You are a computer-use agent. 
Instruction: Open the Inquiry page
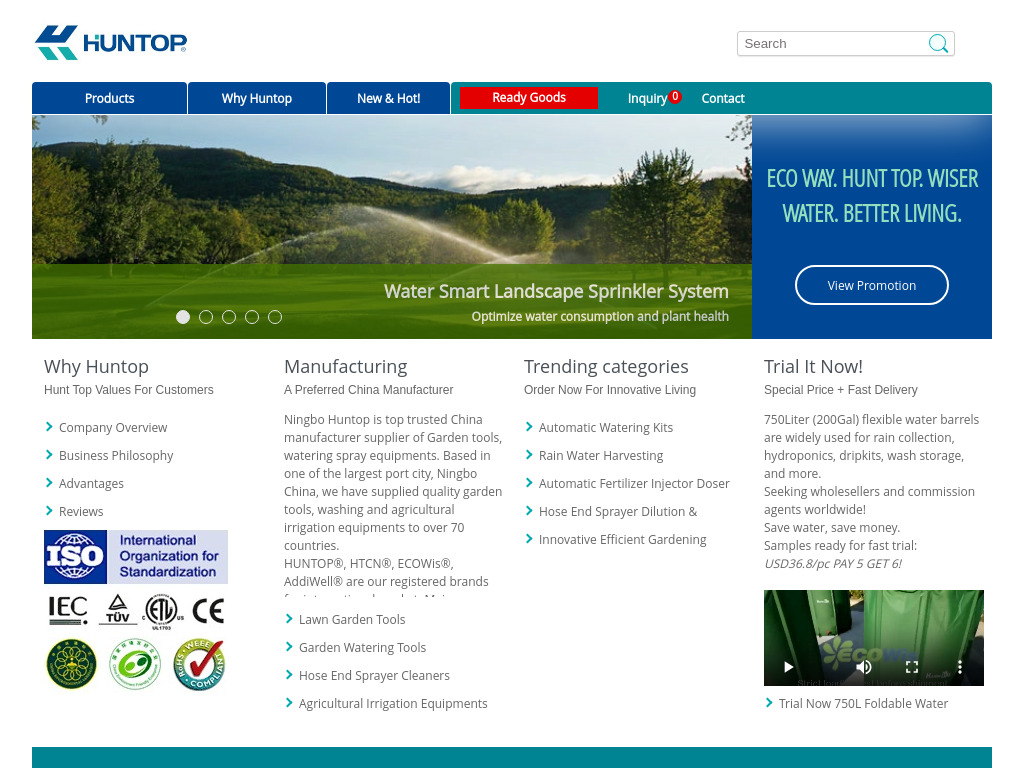(x=647, y=99)
